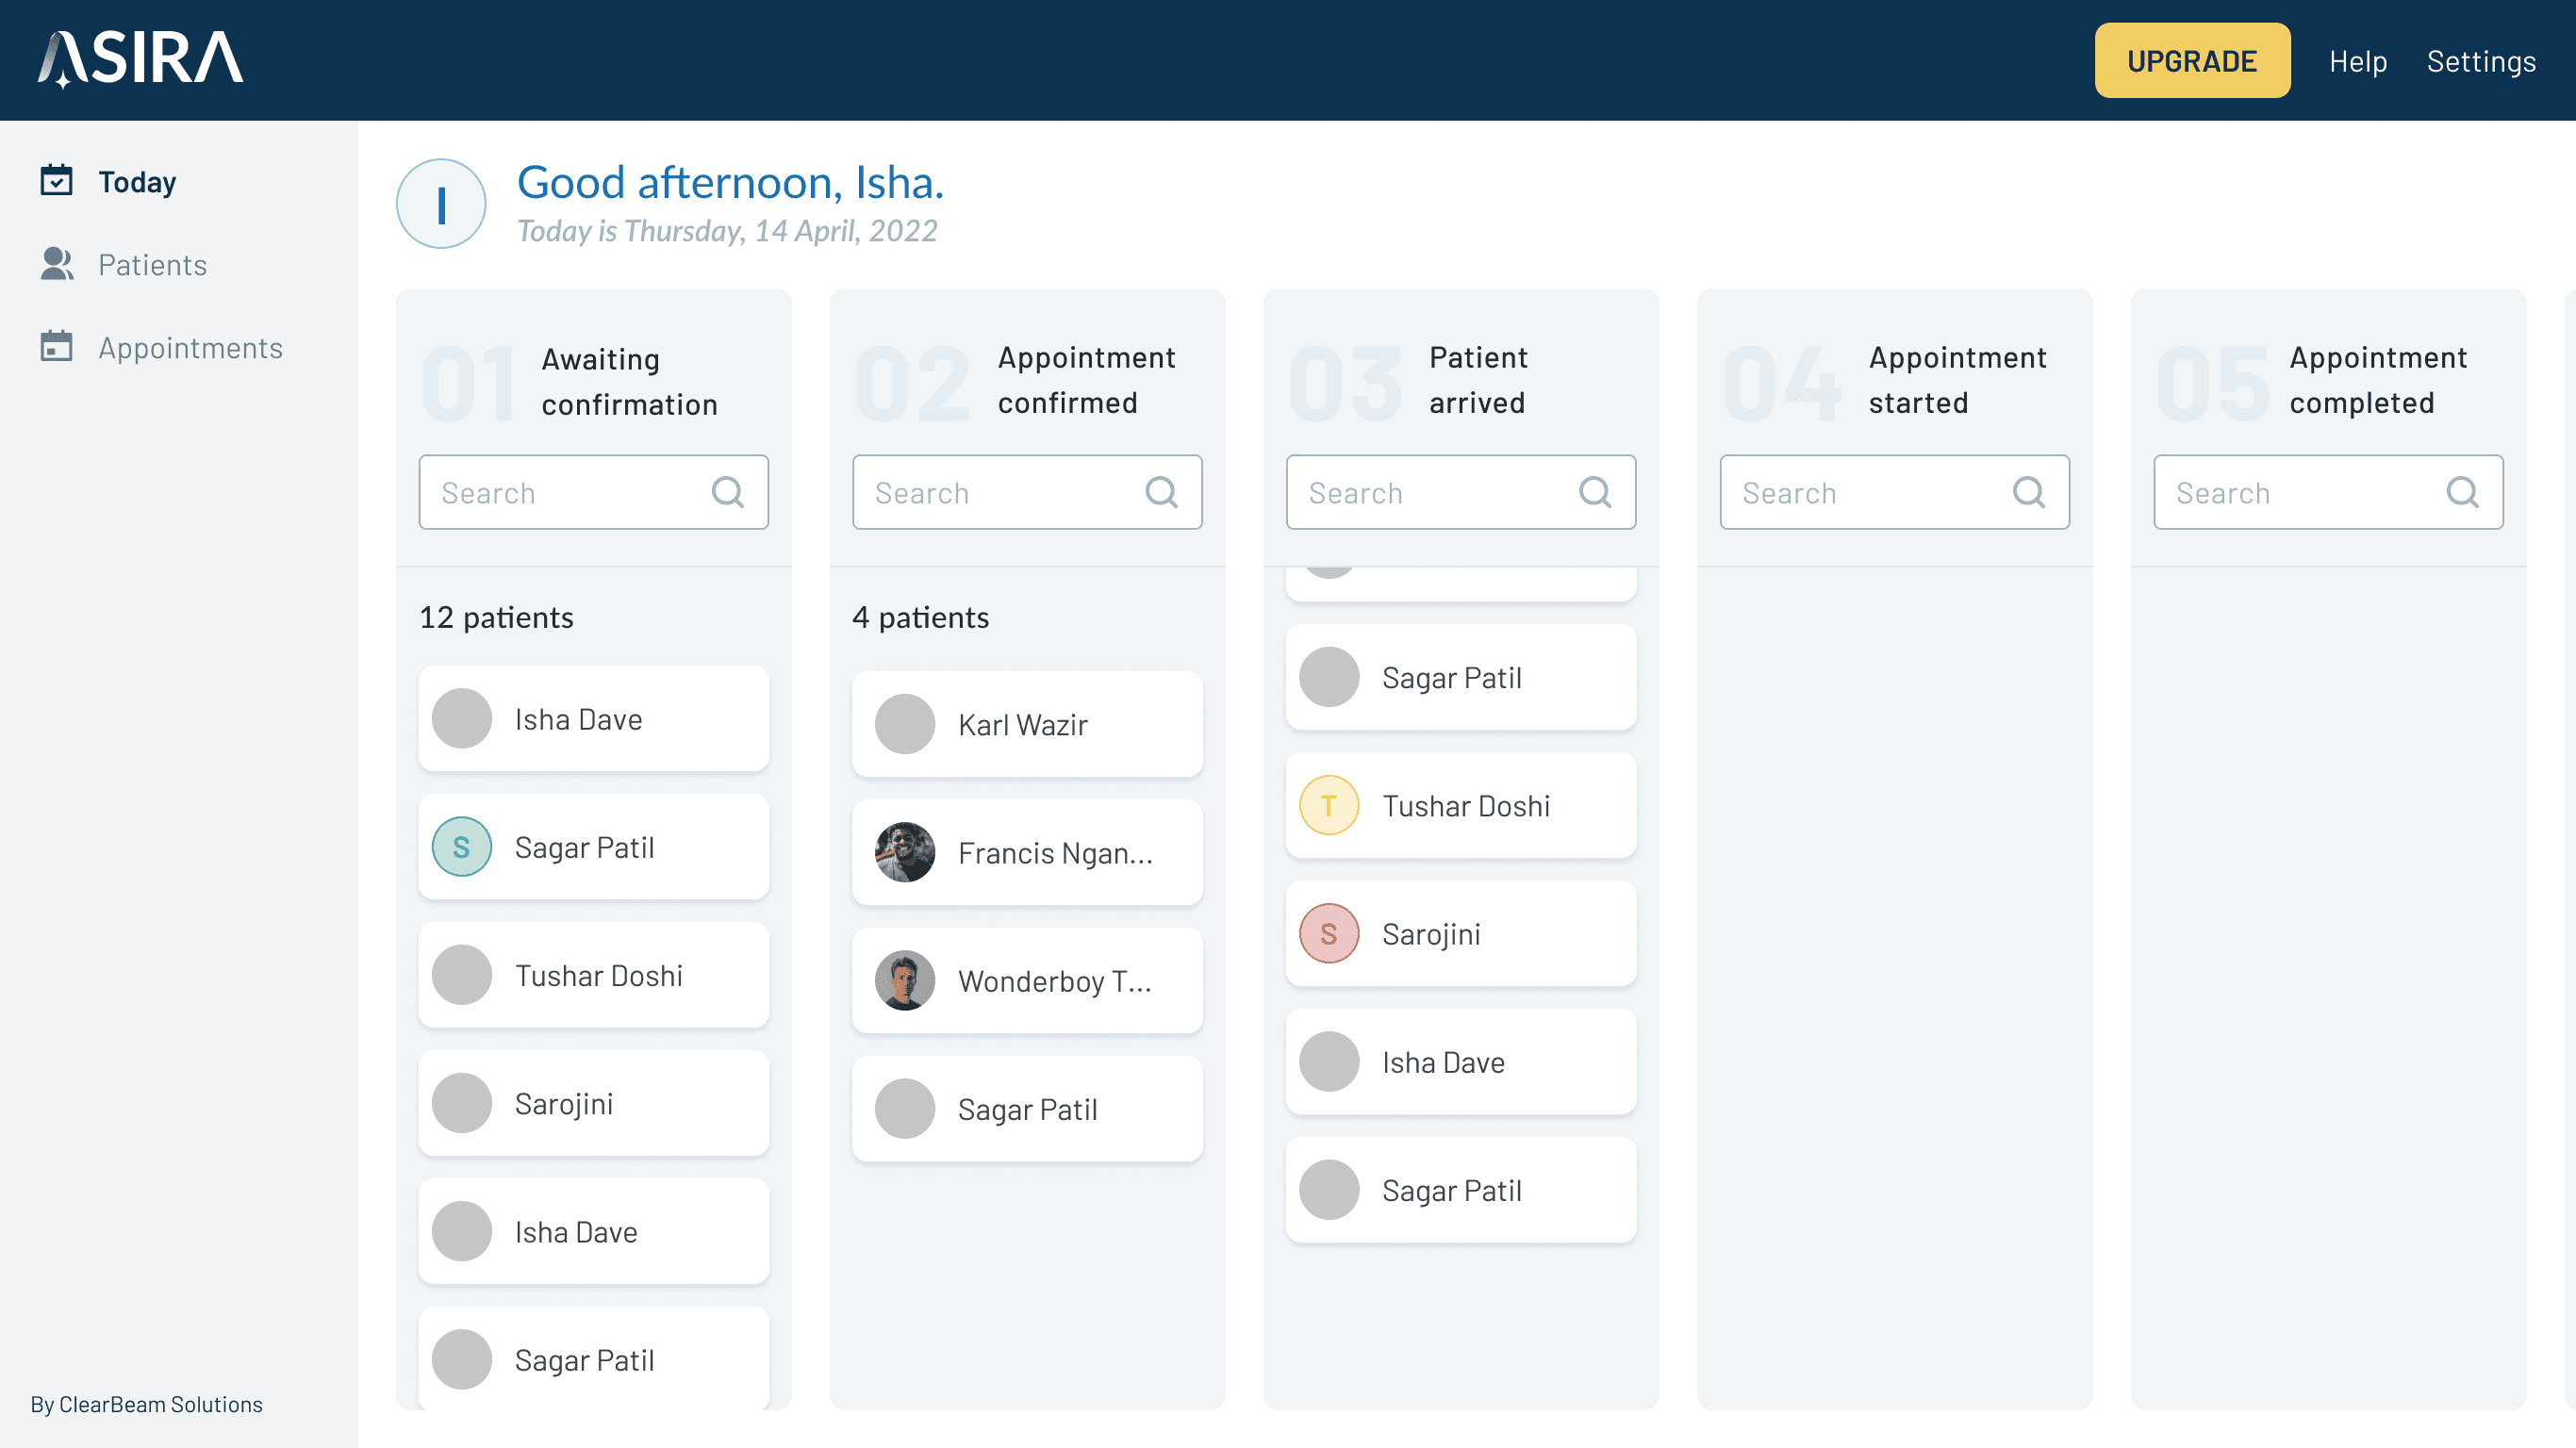Image resolution: width=2576 pixels, height=1448 pixels.
Task: Open the Patients menu item
Action: click(152, 265)
